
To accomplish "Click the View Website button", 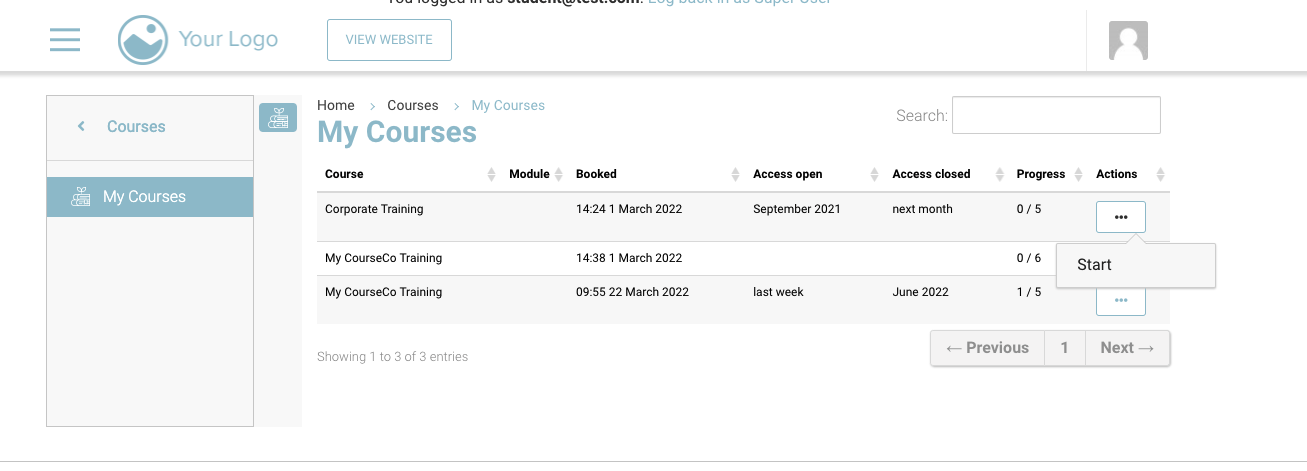I will (x=389, y=40).
